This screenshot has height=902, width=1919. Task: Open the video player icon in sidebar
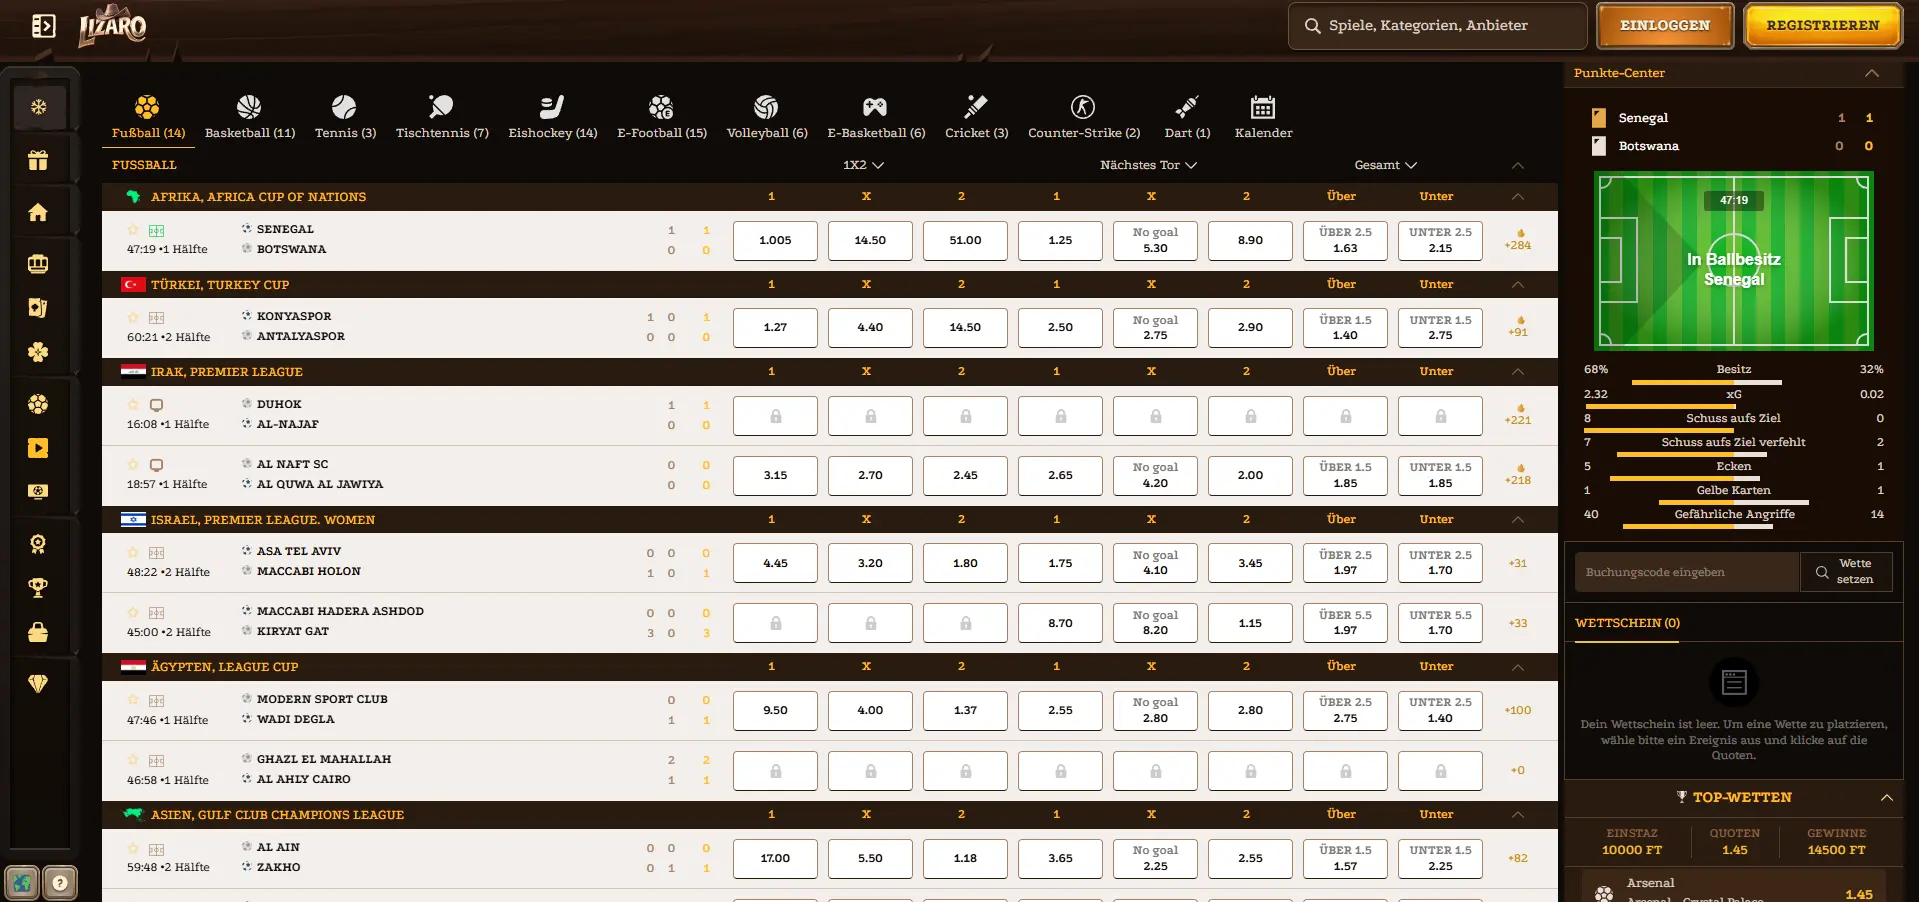(38, 449)
